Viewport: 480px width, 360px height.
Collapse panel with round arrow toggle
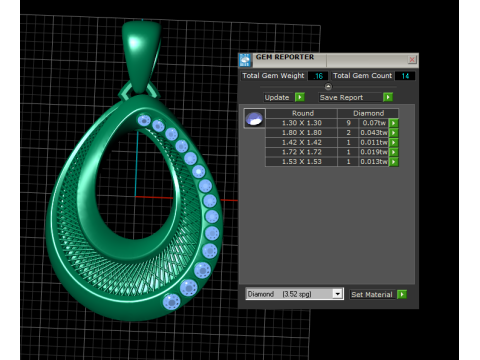(328, 87)
